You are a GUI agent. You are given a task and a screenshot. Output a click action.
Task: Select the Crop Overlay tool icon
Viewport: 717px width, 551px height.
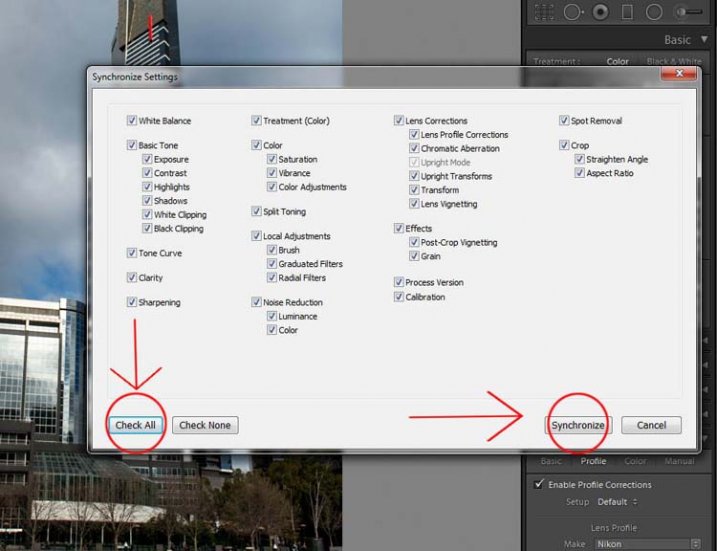point(545,13)
